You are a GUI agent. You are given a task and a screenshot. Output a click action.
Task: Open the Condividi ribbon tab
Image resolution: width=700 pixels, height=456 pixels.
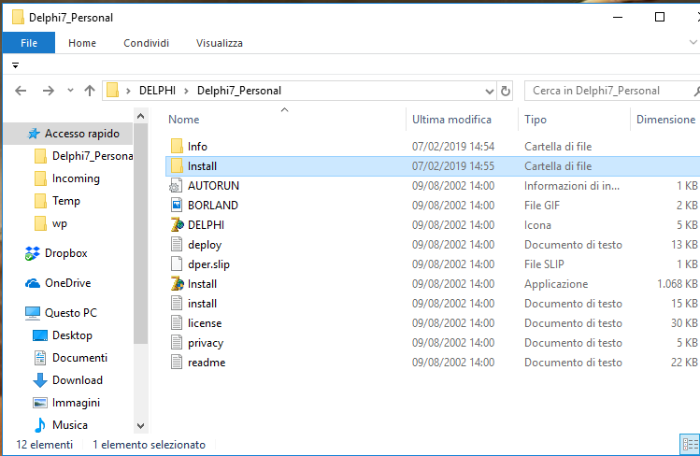[146, 43]
